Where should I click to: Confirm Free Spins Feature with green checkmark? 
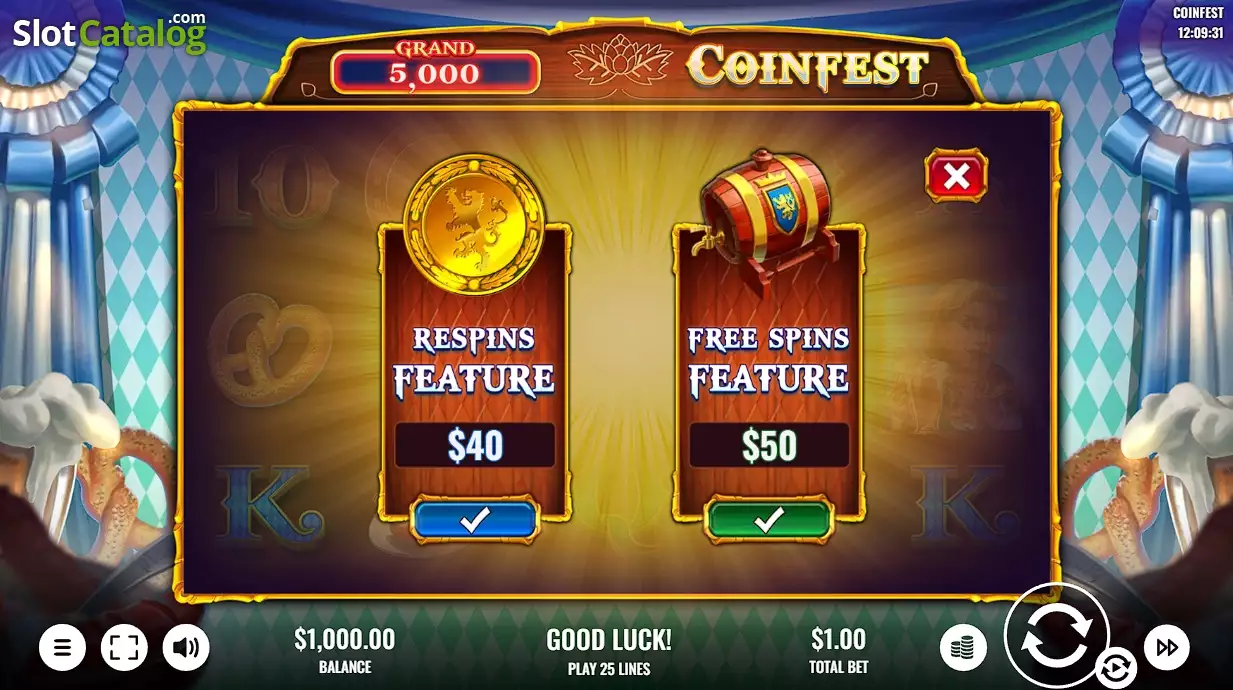768,520
